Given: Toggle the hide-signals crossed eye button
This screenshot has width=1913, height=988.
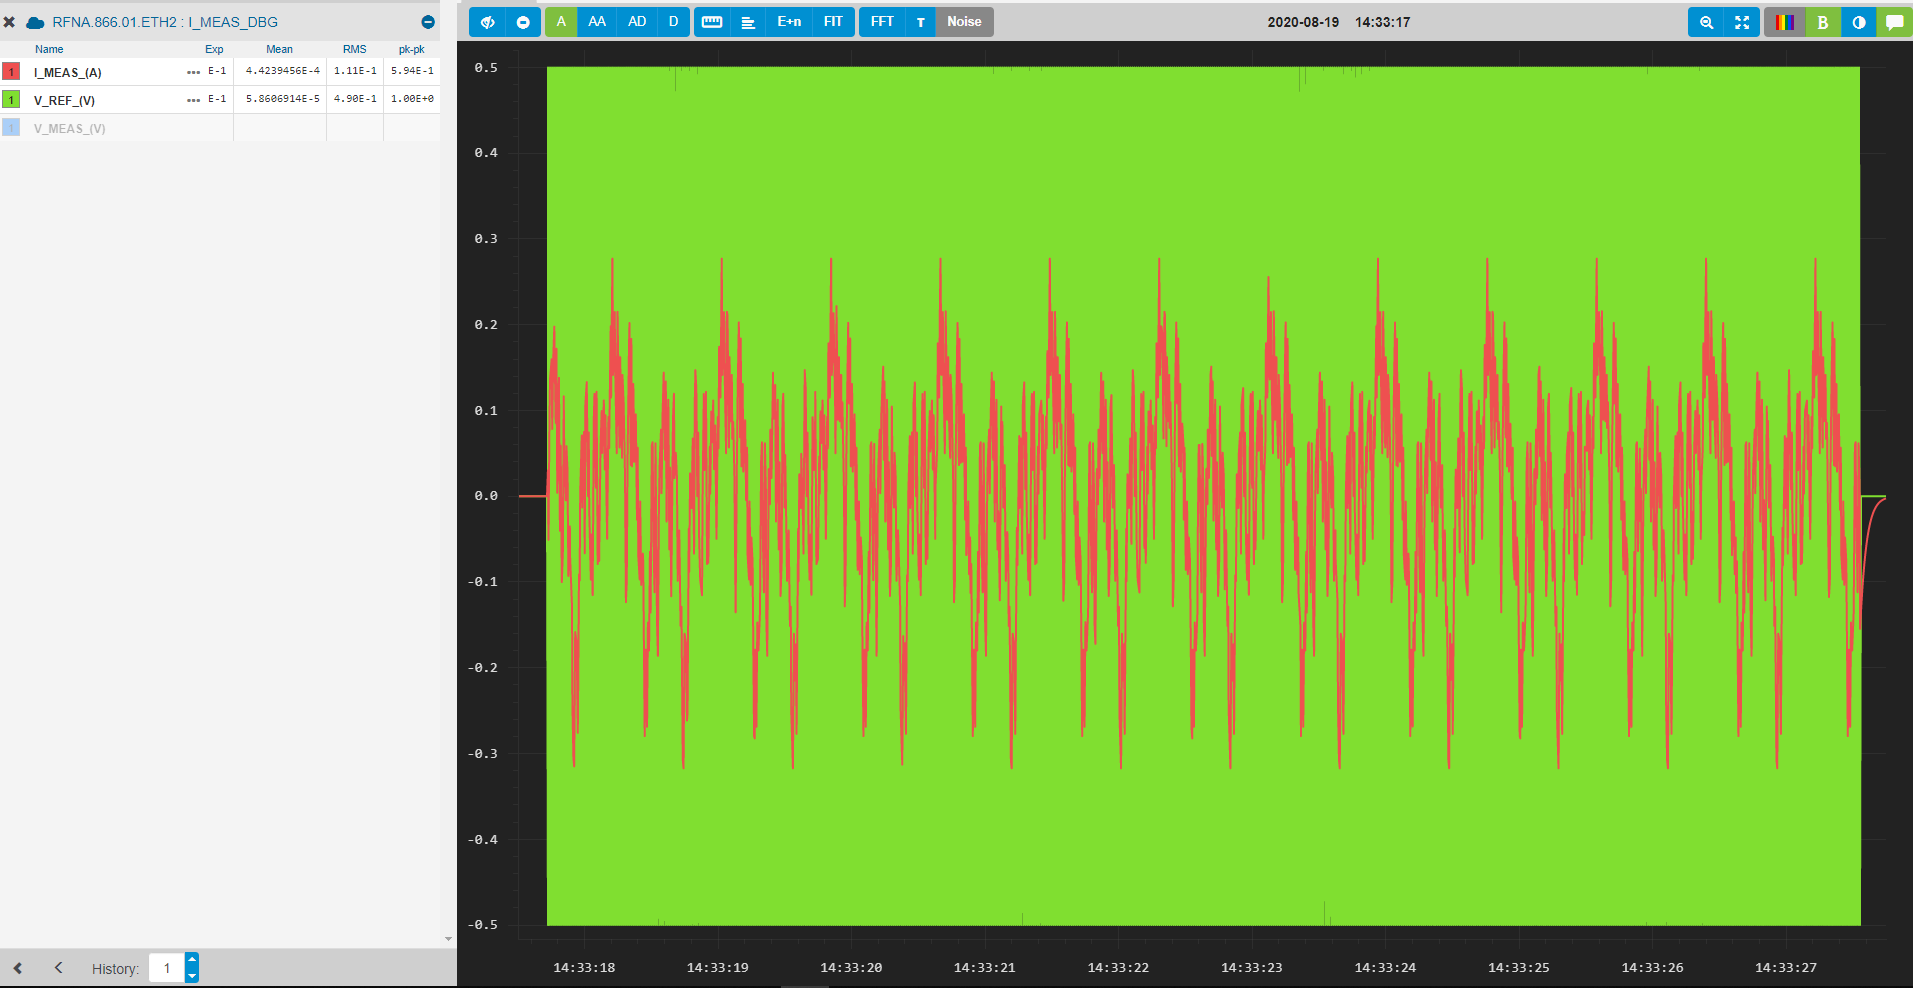Looking at the screenshot, I should (x=487, y=22).
